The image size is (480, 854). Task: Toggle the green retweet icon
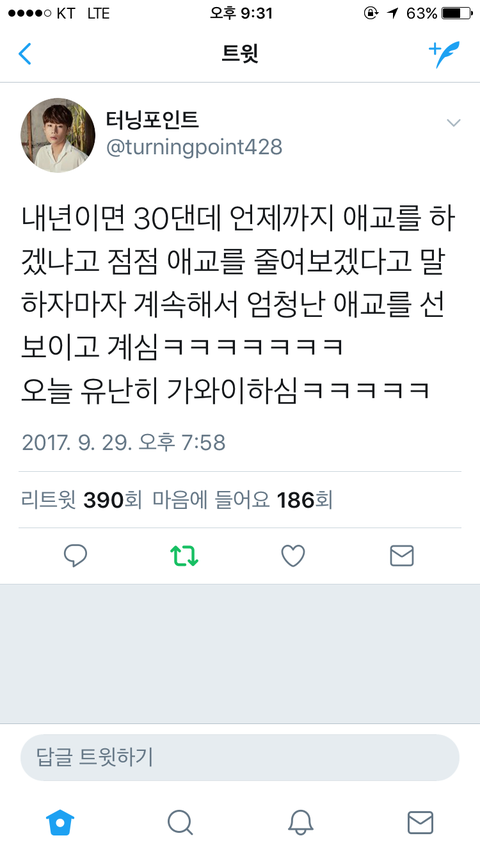(x=184, y=556)
